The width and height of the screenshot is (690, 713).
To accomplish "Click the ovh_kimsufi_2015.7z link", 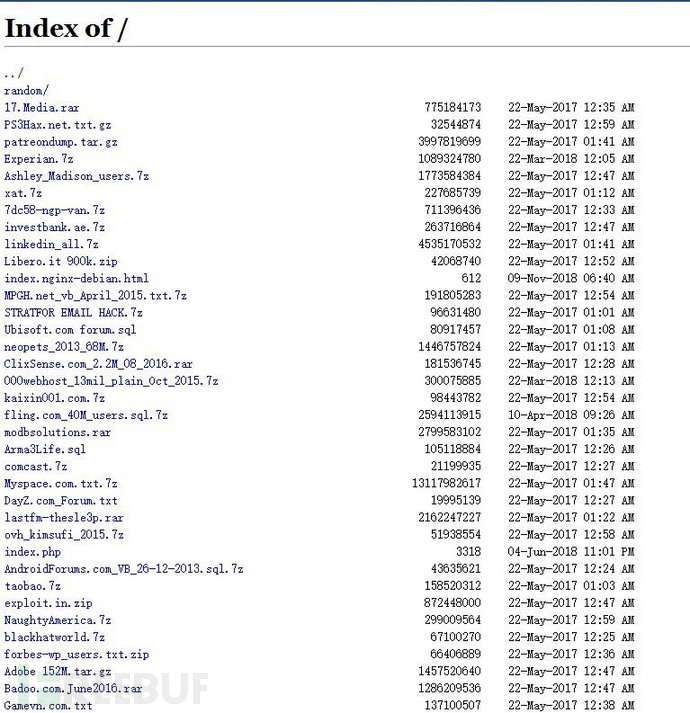I will tap(64, 535).
